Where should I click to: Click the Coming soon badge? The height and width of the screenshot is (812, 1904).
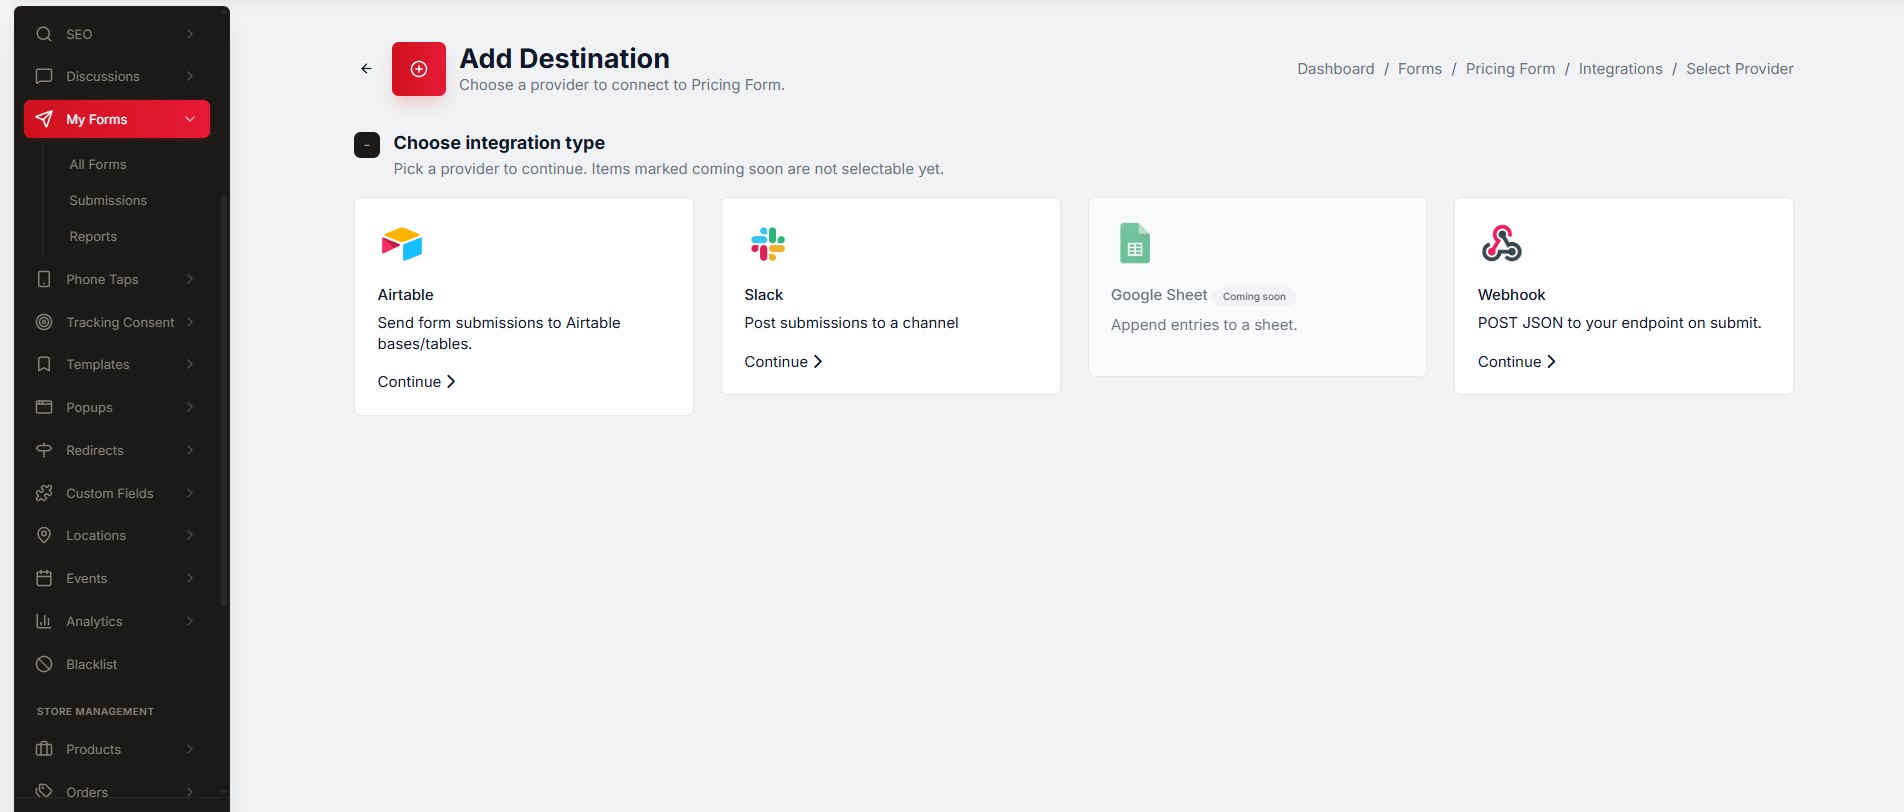1254,296
